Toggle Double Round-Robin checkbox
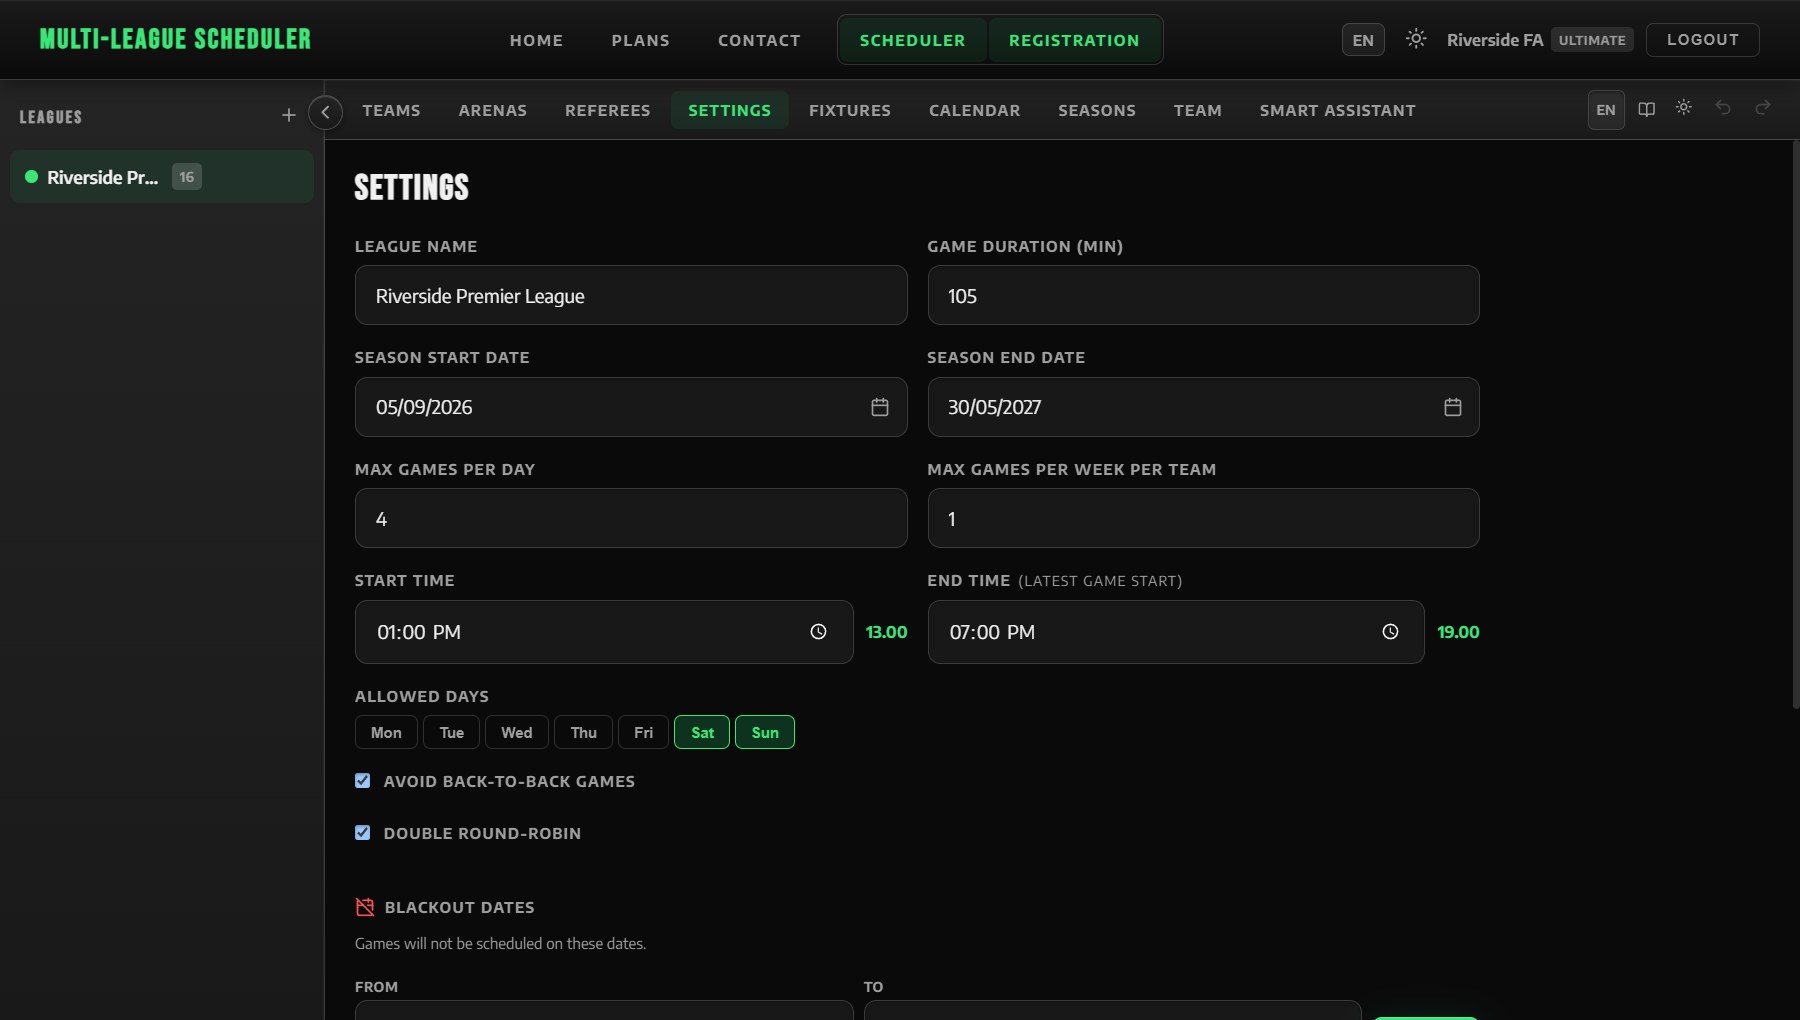Screen dimensions: 1800x1020 pyautogui.click(x=363, y=833)
